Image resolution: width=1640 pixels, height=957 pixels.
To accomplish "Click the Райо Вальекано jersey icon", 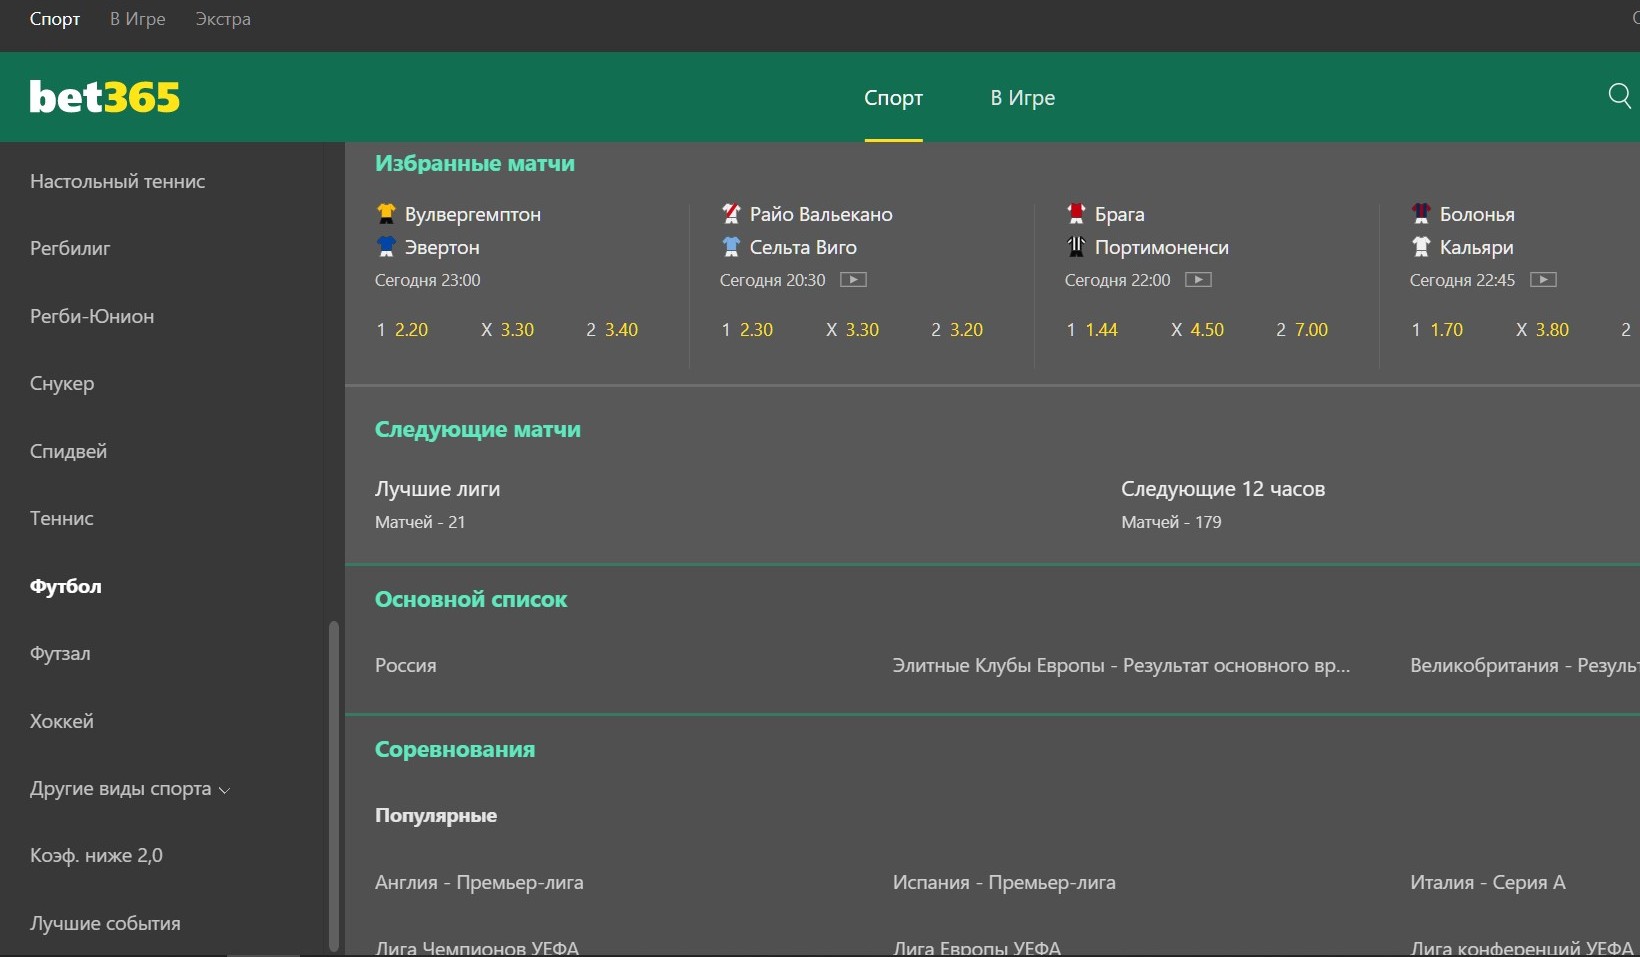I will tap(731, 213).
